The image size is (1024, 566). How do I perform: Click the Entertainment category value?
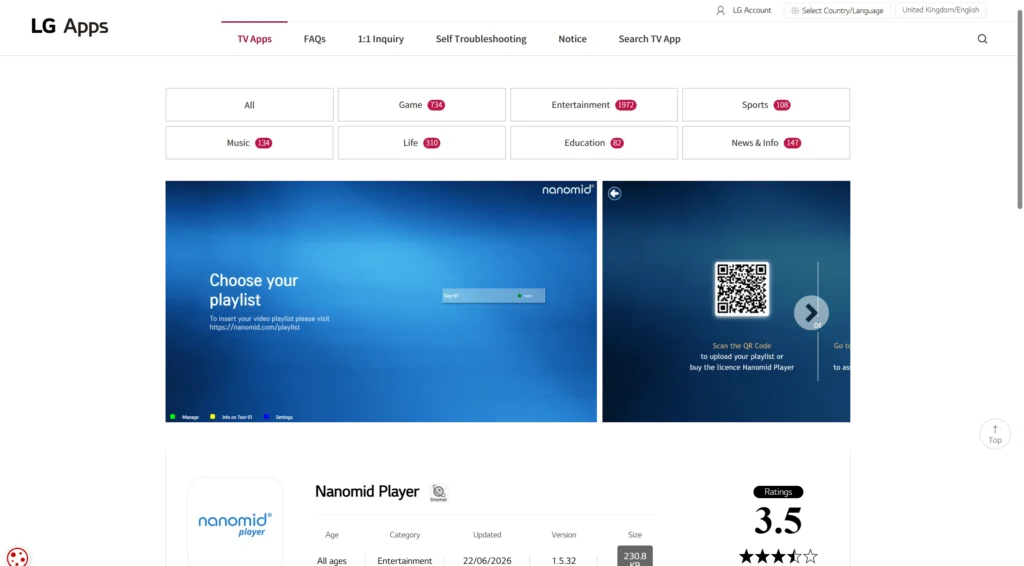tap(404, 561)
